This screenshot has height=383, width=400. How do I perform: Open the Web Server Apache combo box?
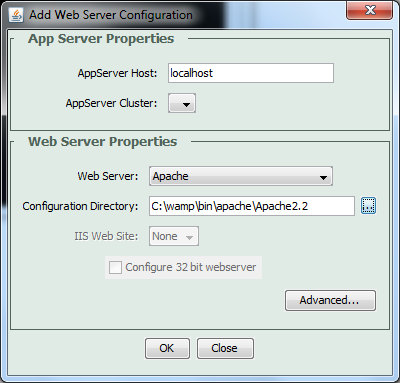point(241,176)
